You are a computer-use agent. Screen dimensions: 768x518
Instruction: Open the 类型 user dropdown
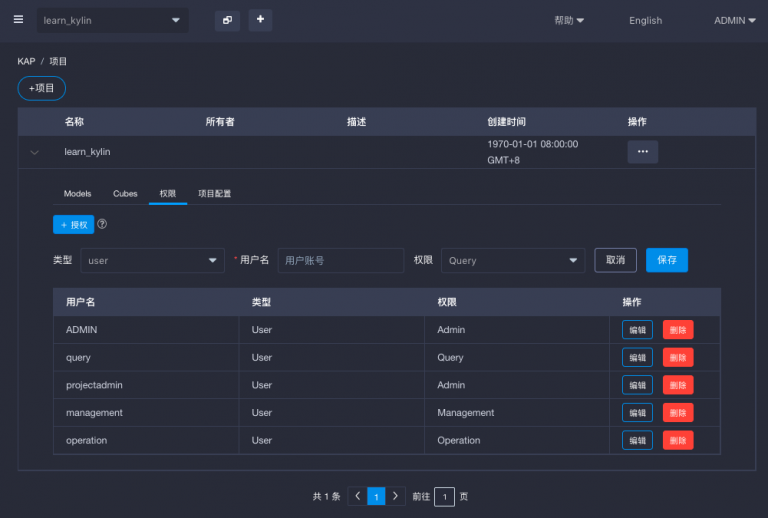point(152,260)
